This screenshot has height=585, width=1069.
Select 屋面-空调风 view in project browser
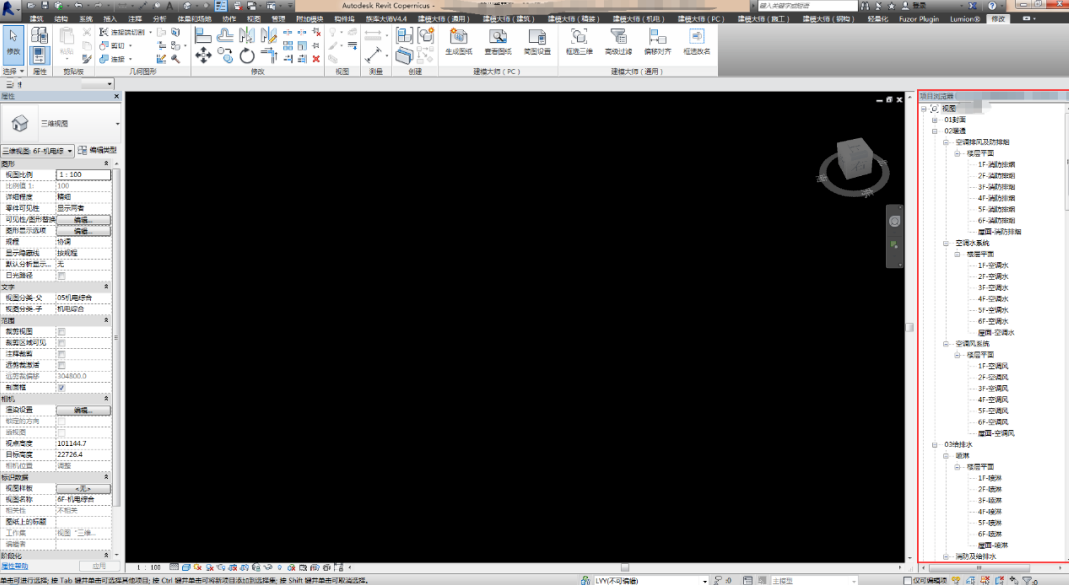point(996,434)
